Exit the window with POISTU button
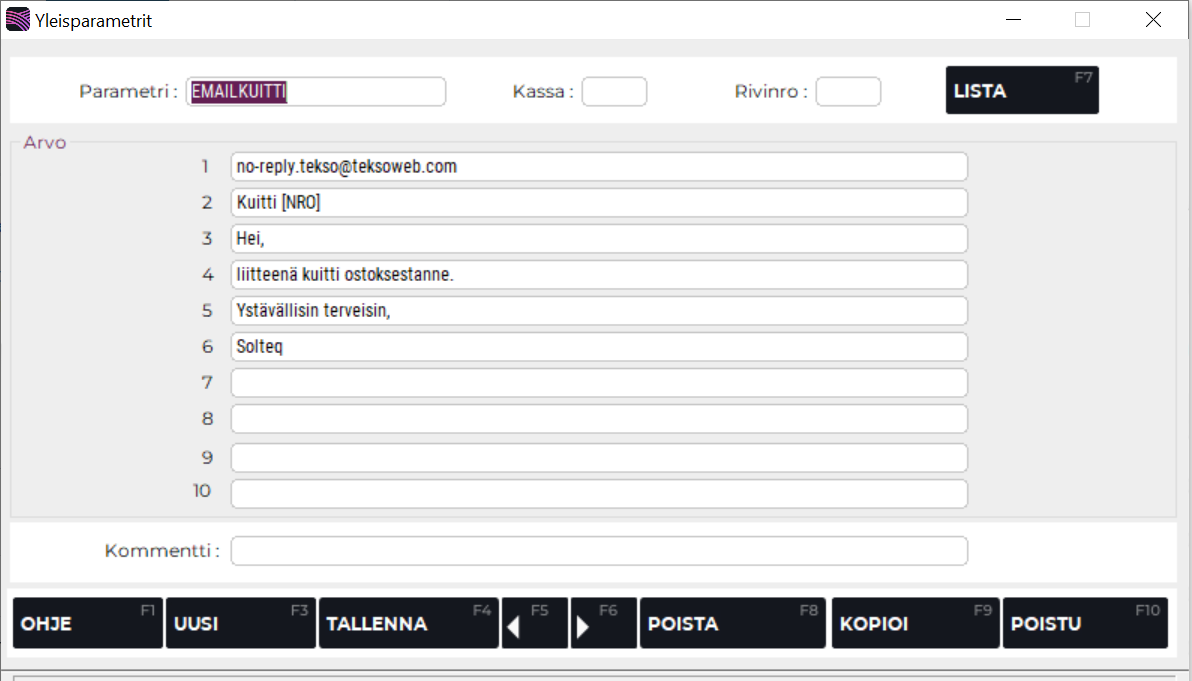 [x=1084, y=623]
